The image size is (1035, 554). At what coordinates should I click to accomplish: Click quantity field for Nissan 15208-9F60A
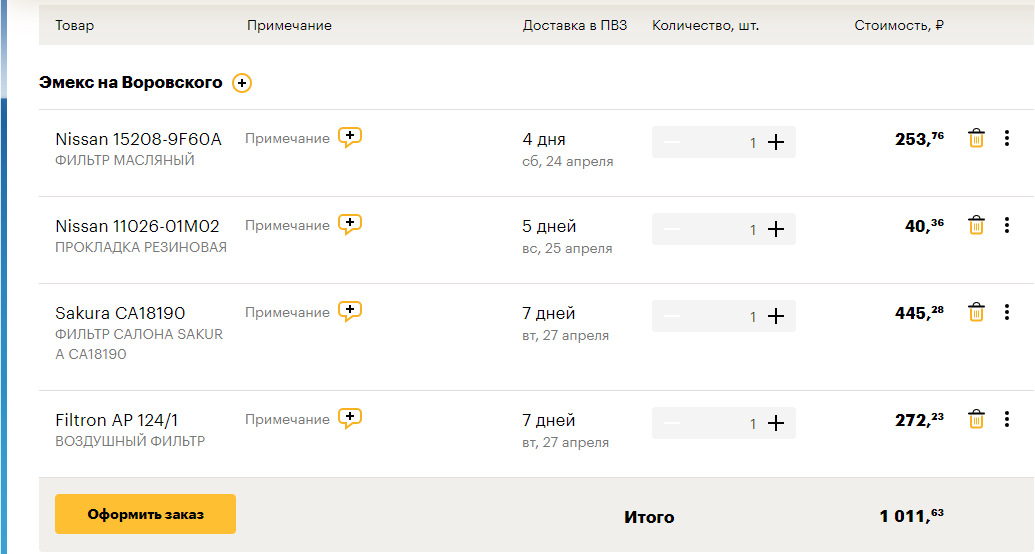(738, 142)
